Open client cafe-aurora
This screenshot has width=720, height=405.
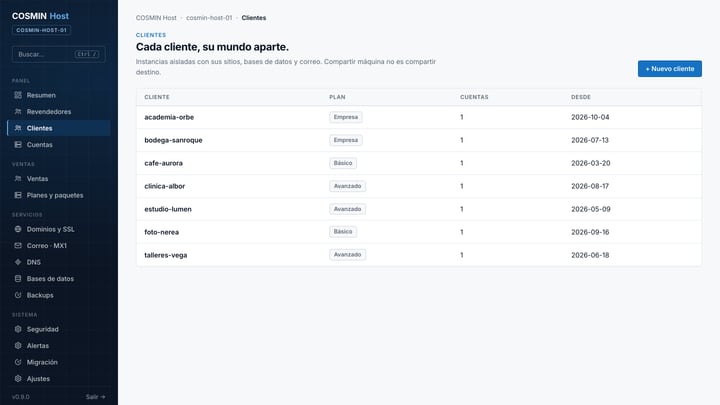163,163
